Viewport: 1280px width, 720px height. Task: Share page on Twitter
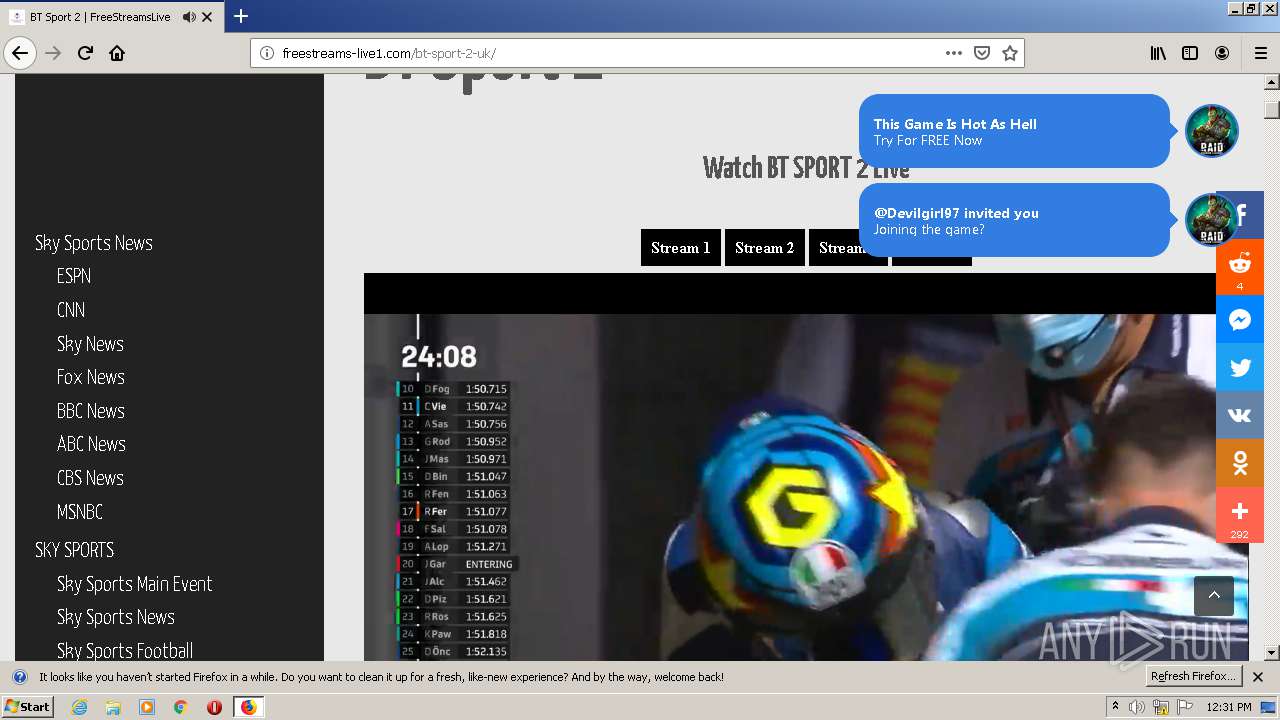click(x=1240, y=367)
